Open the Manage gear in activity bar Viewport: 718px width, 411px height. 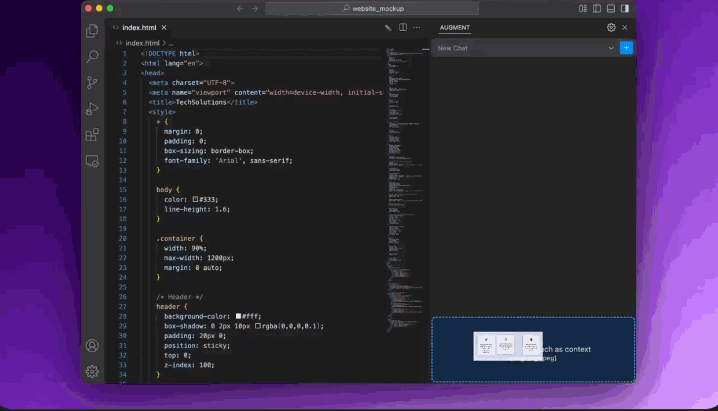92,371
